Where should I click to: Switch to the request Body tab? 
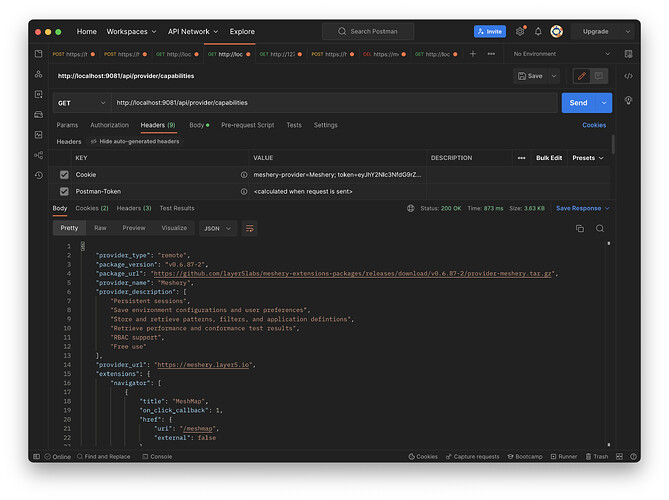(x=199, y=125)
